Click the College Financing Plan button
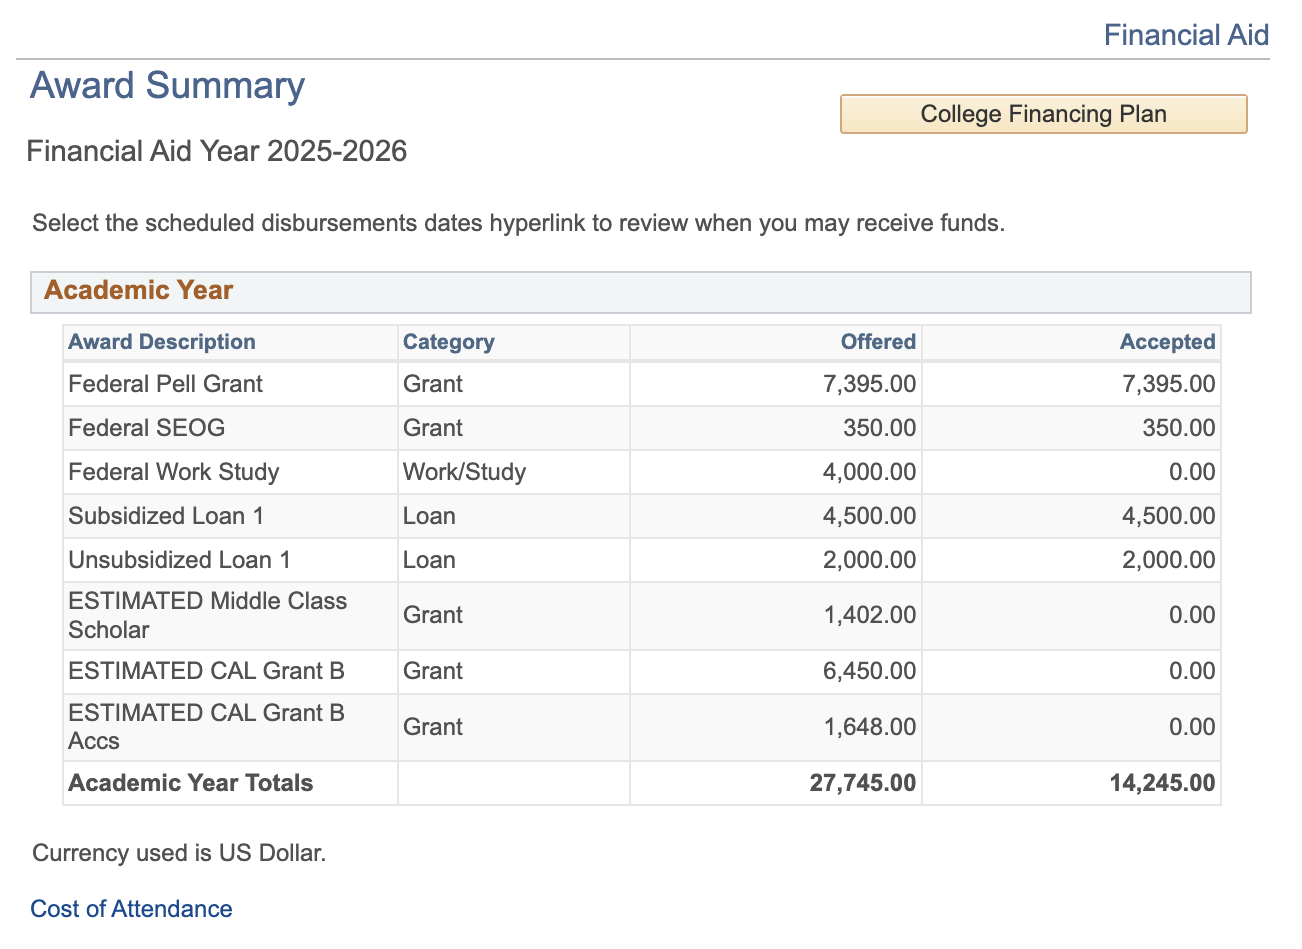 click(1043, 114)
